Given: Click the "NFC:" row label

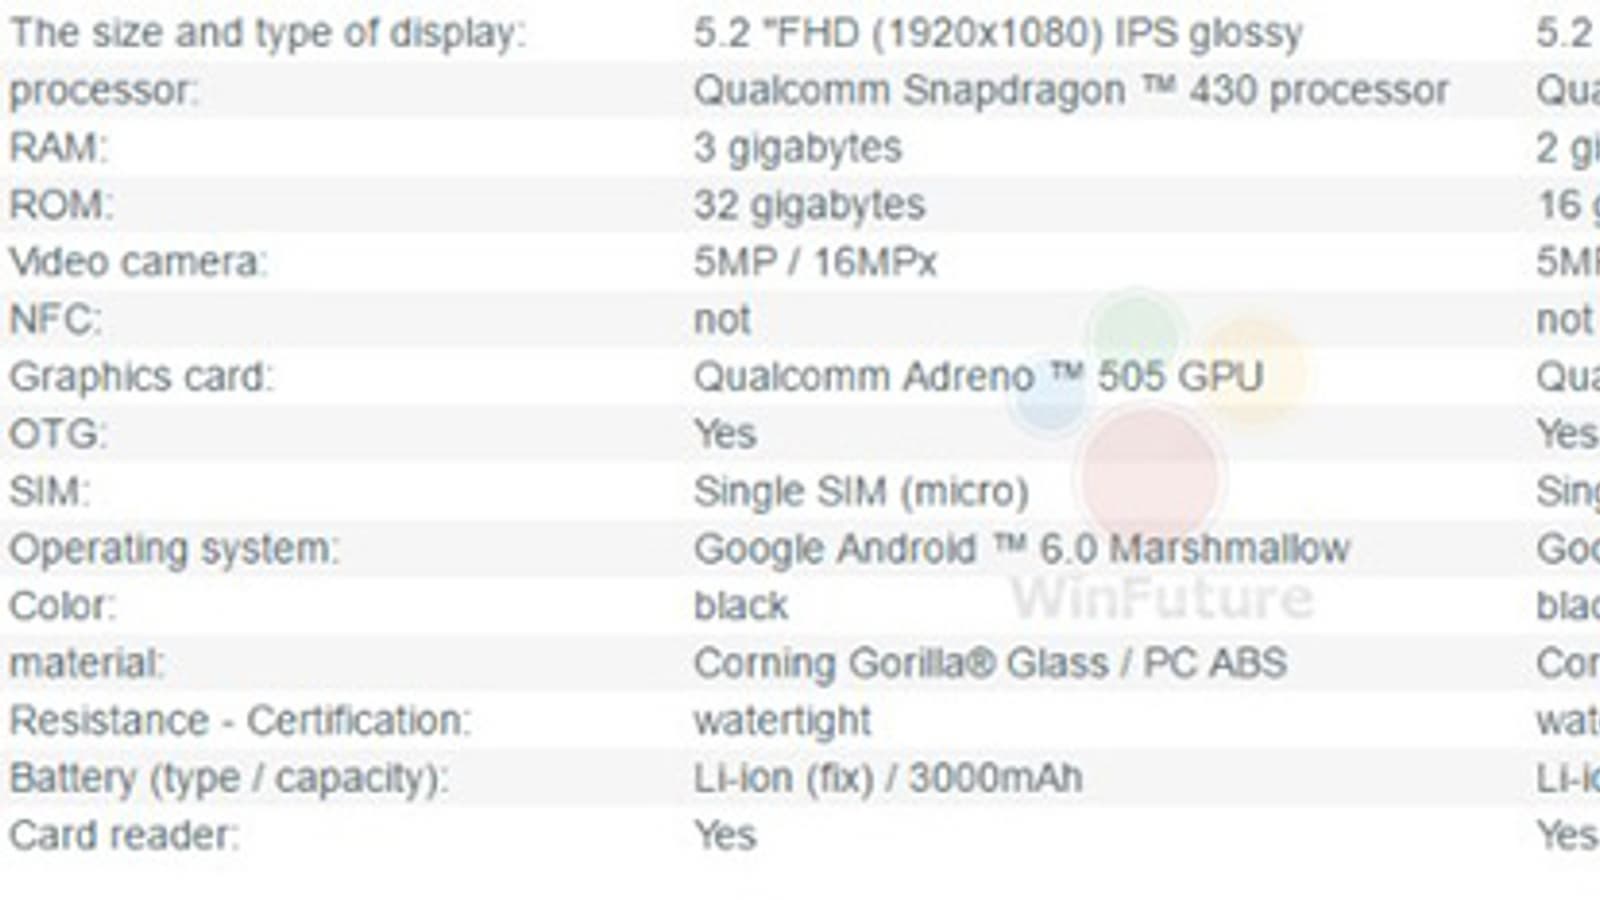Looking at the screenshot, I should [56, 320].
